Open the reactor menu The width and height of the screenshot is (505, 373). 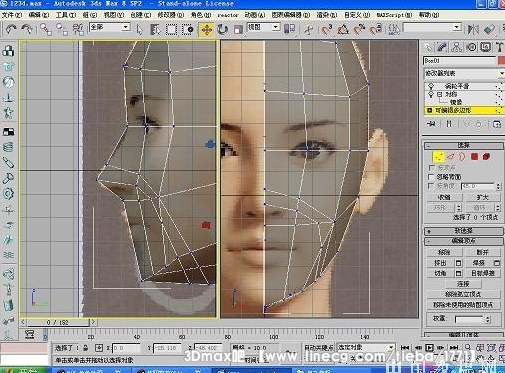pos(228,15)
